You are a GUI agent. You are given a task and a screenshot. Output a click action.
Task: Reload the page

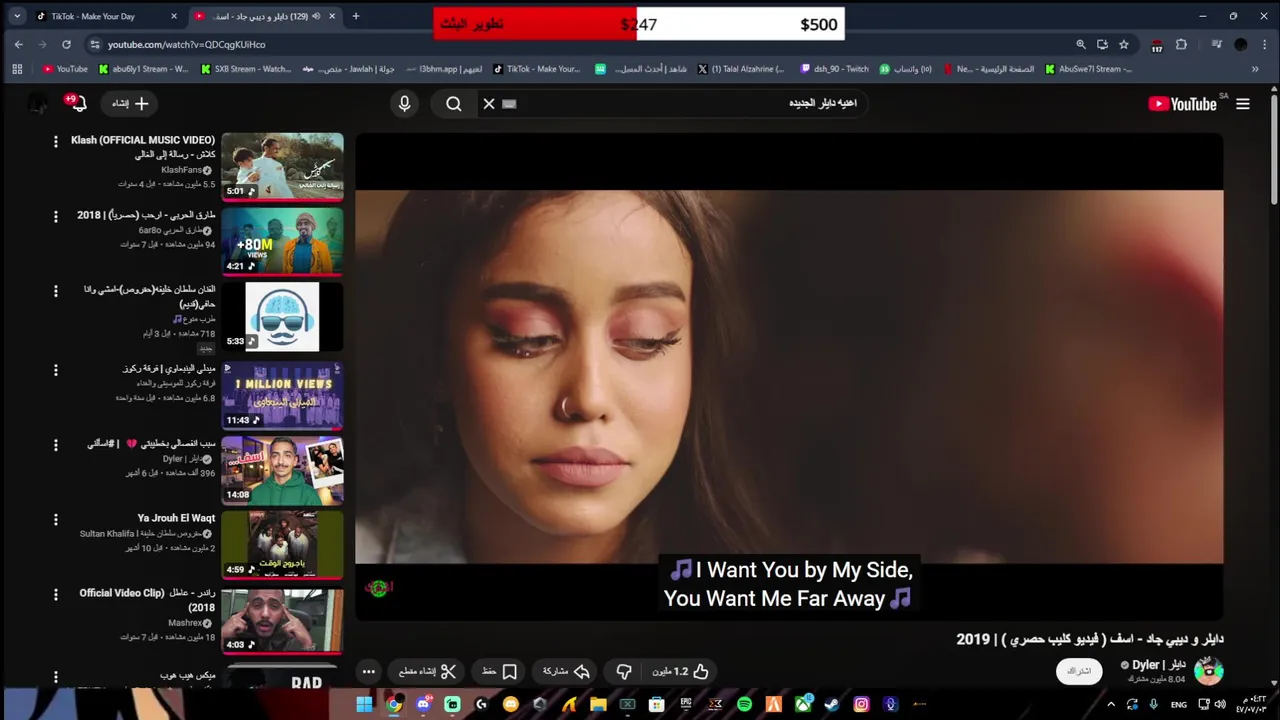pyautogui.click(x=66, y=45)
